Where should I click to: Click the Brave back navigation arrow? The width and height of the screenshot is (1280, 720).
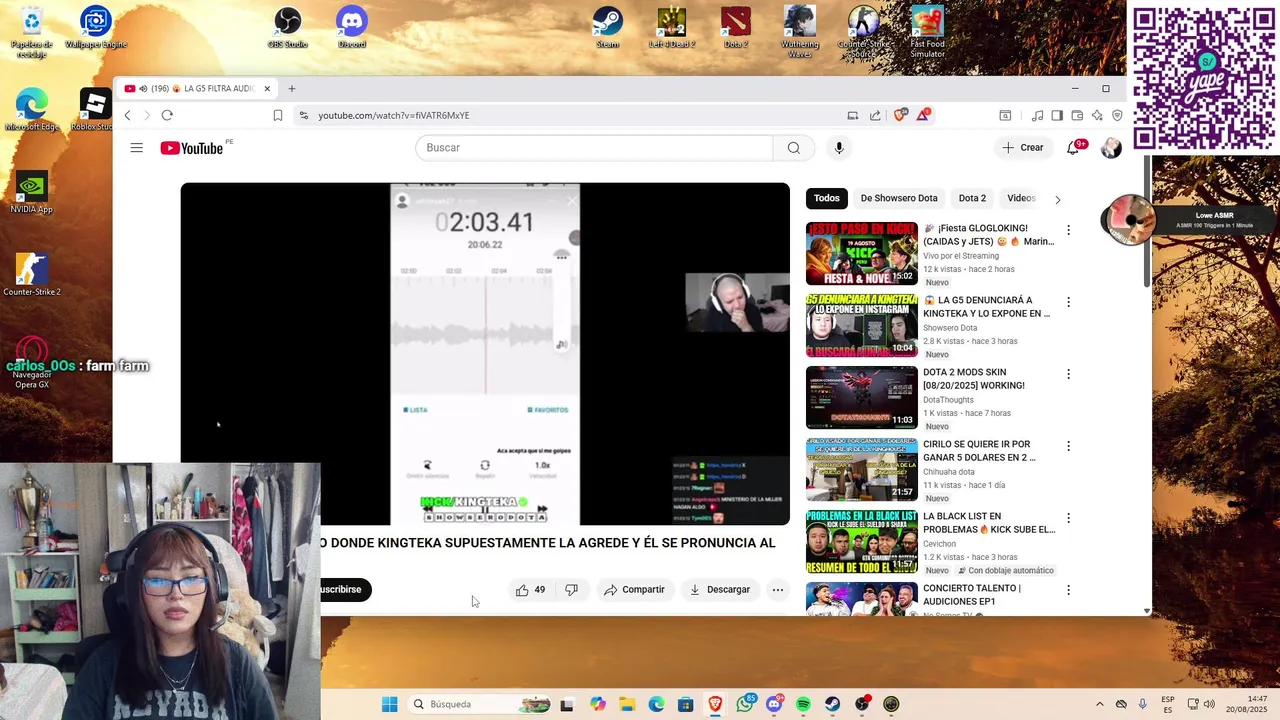click(127, 116)
